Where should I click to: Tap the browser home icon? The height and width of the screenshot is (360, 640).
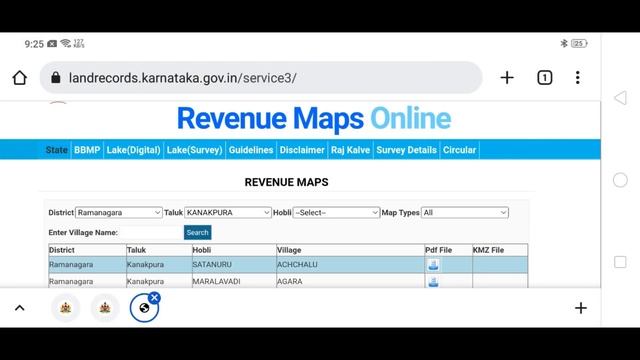pos(19,78)
